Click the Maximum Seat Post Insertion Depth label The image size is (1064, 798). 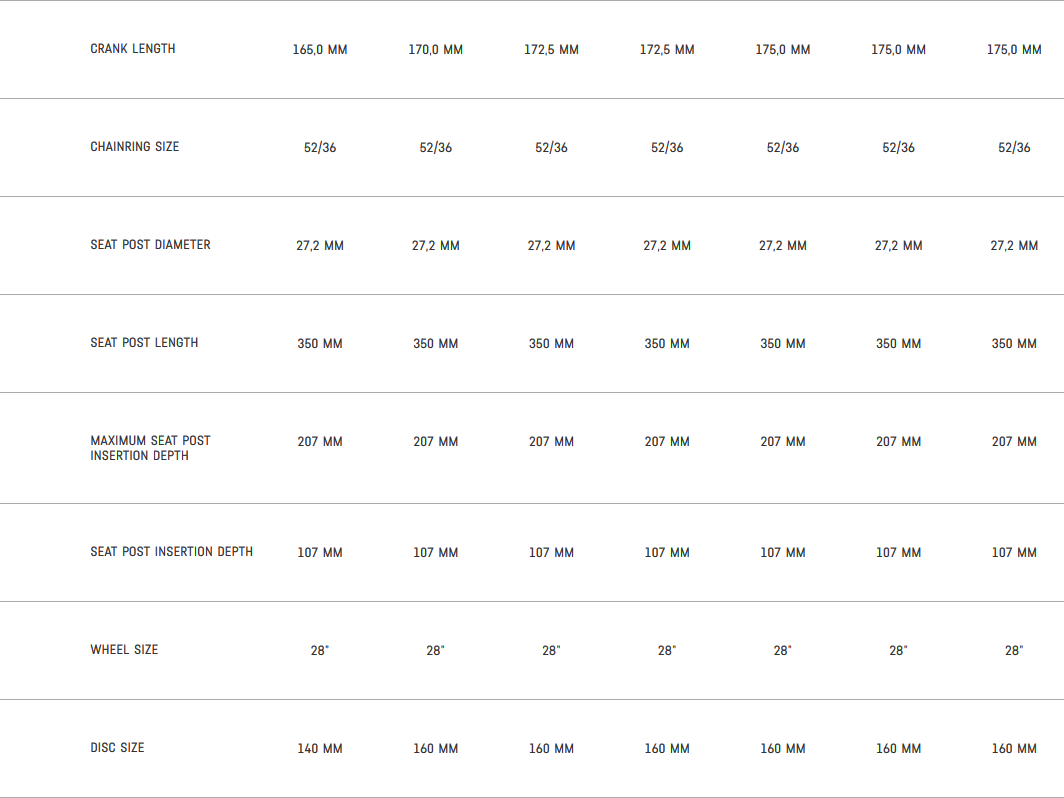pyautogui.click(x=150, y=448)
